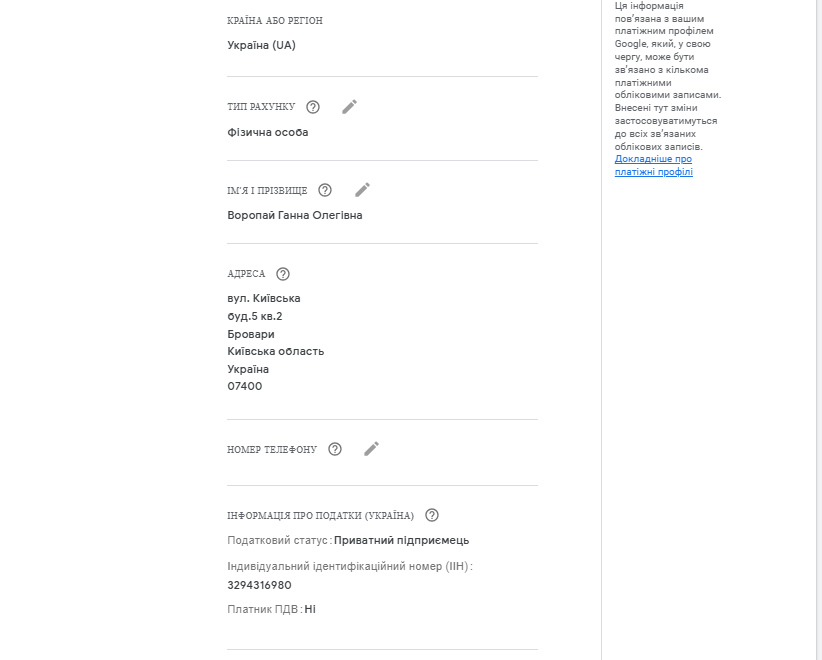Click the Бровари city line
This screenshot has width=822, height=660.
coord(251,334)
